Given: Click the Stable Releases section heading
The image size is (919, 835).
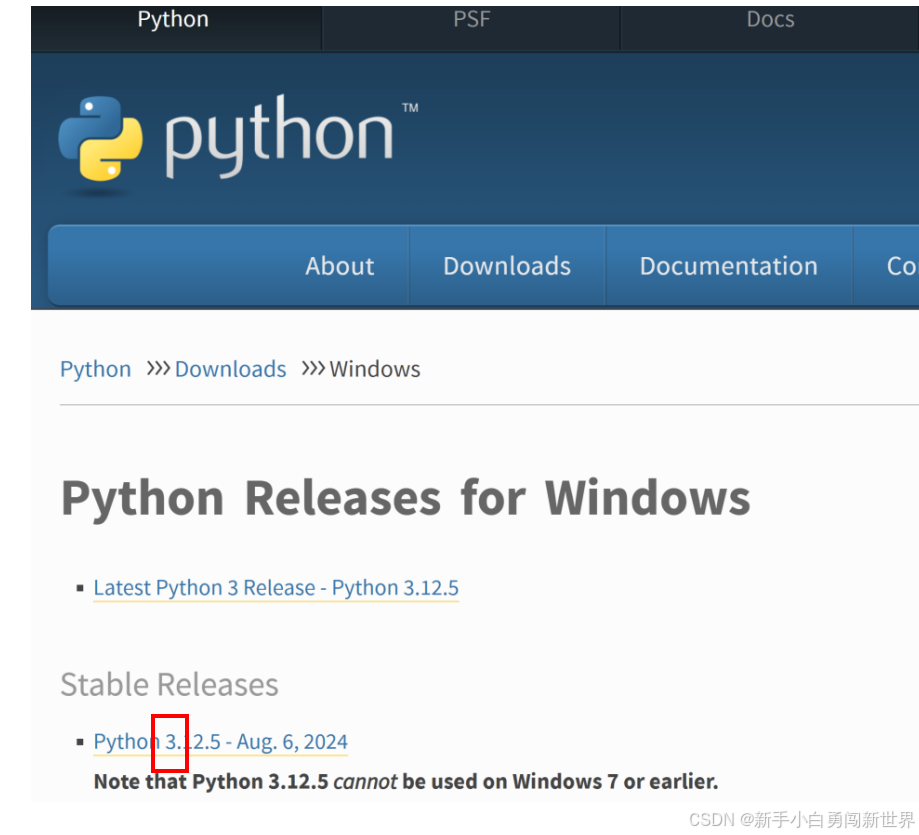Looking at the screenshot, I should 168,684.
